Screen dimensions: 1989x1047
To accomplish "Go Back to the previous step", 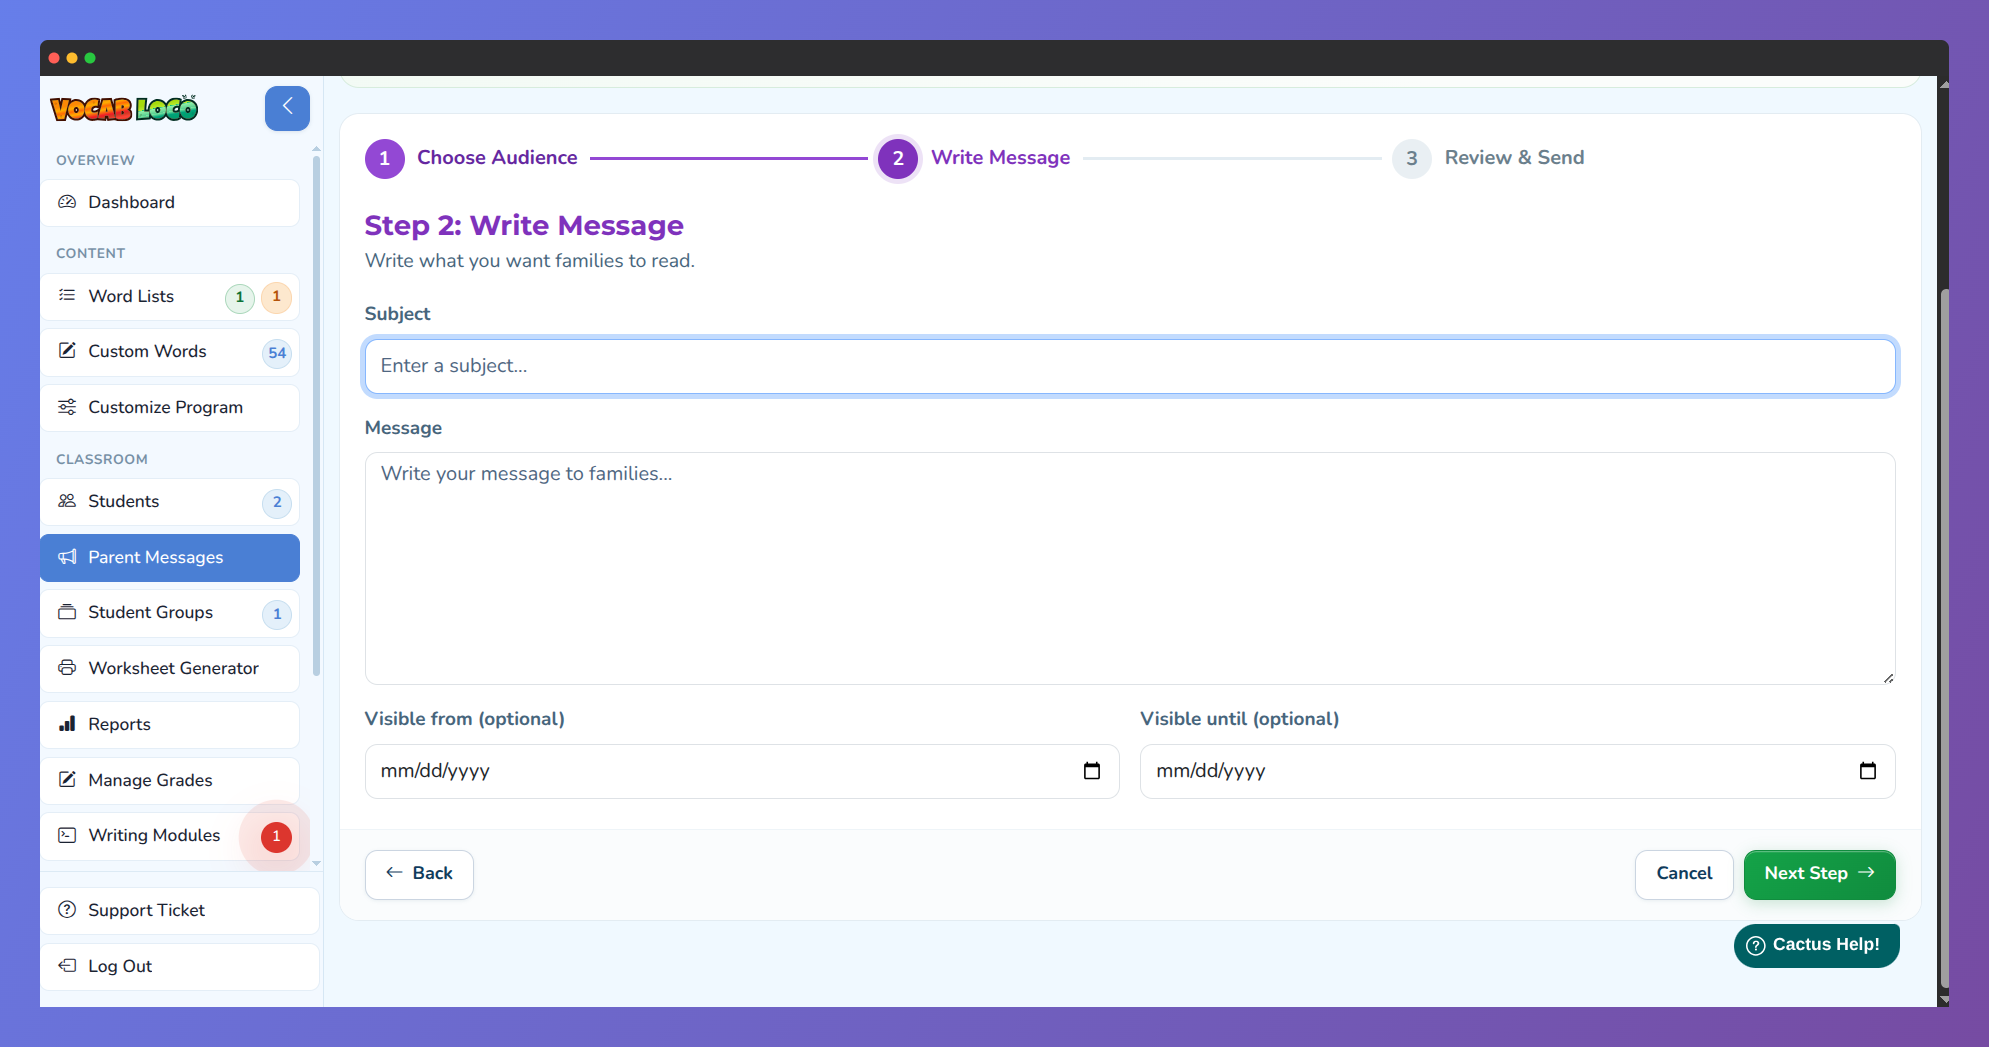I will (419, 875).
